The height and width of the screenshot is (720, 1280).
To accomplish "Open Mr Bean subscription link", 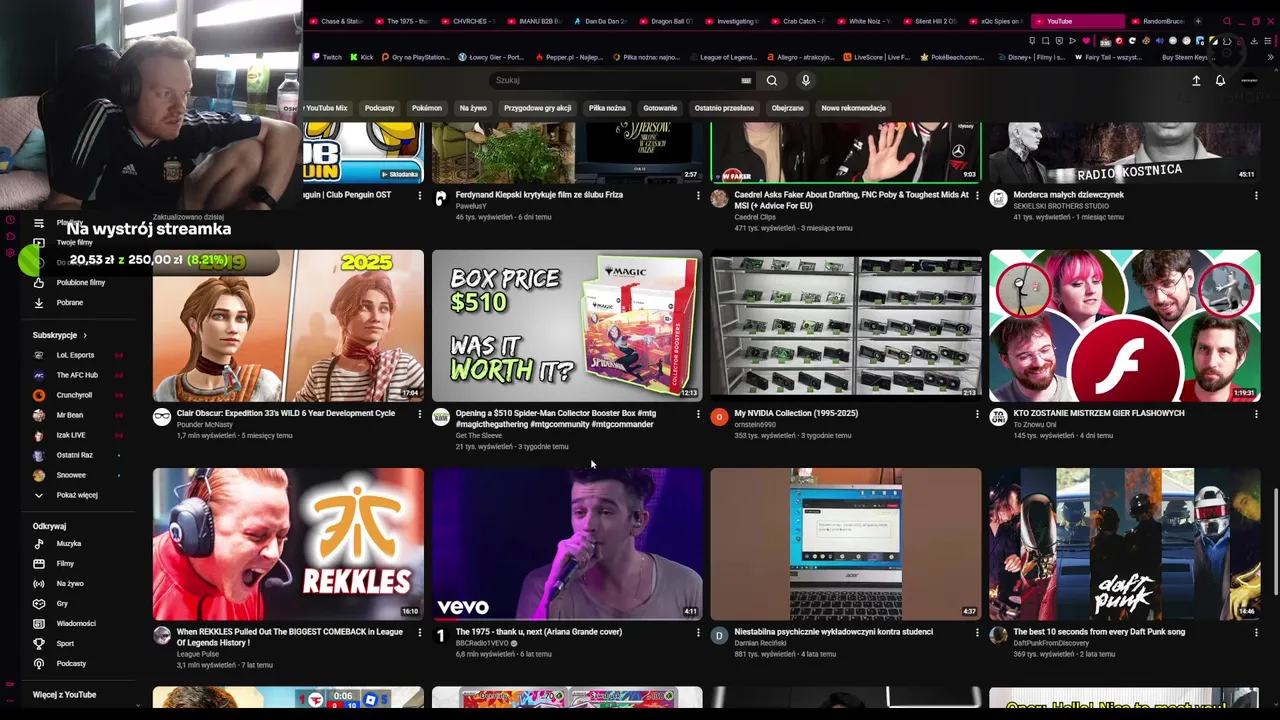I will tap(70, 415).
